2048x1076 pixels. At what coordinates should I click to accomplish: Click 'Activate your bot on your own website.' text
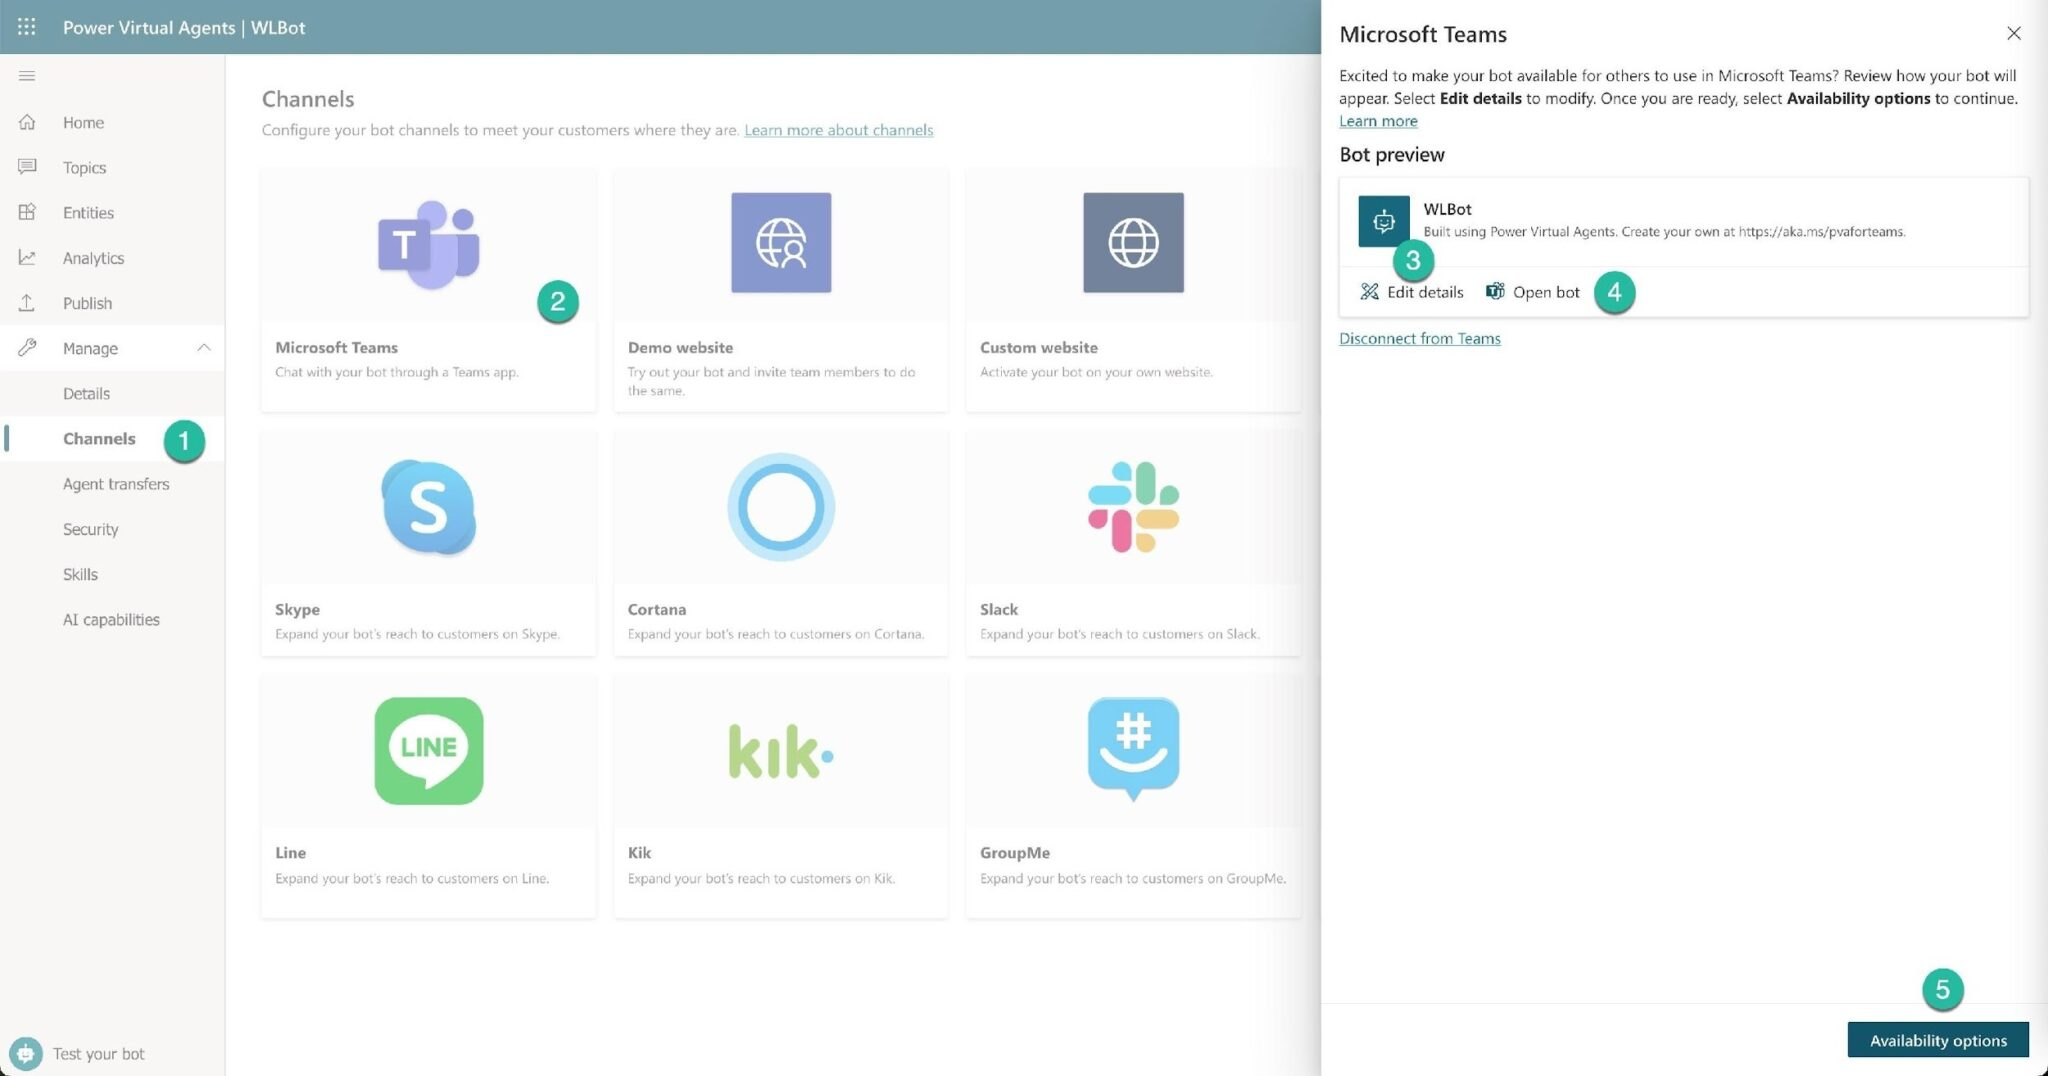tap(1096, 372)
